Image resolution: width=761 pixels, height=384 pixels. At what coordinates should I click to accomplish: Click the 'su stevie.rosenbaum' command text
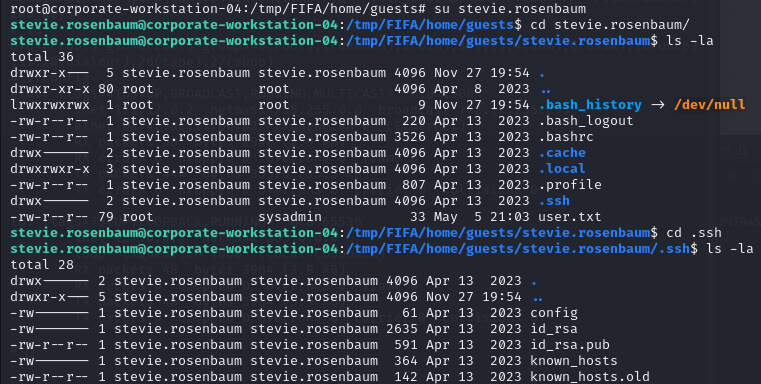(x=510, y=9)
